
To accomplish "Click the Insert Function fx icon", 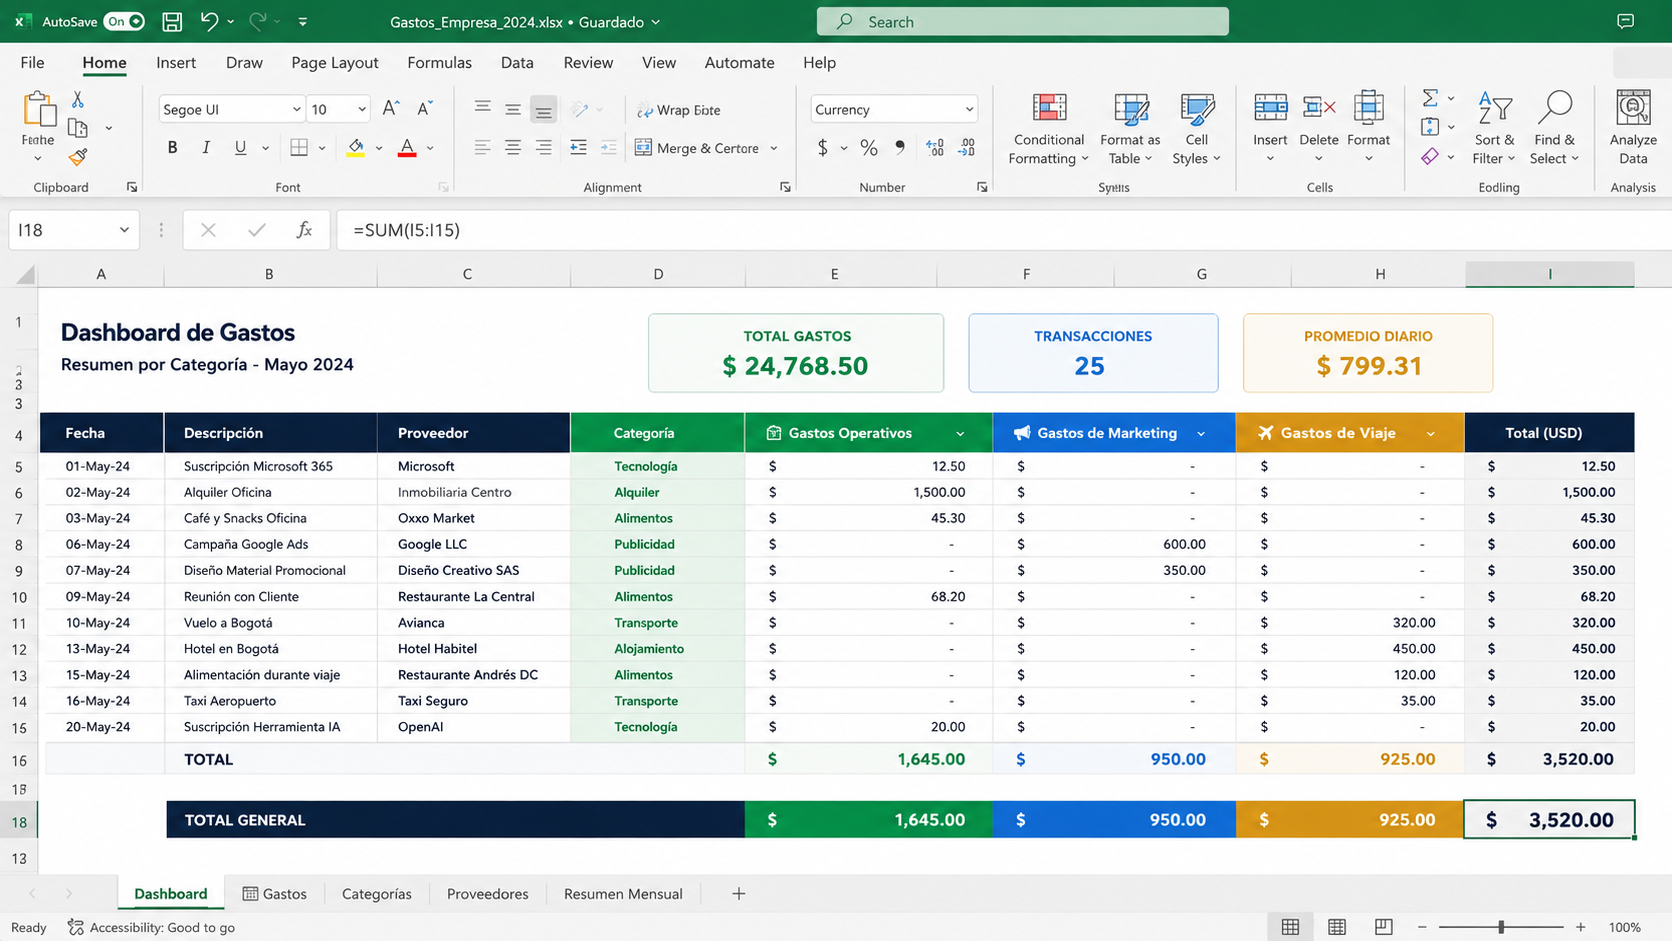I will tap(304, 230).
